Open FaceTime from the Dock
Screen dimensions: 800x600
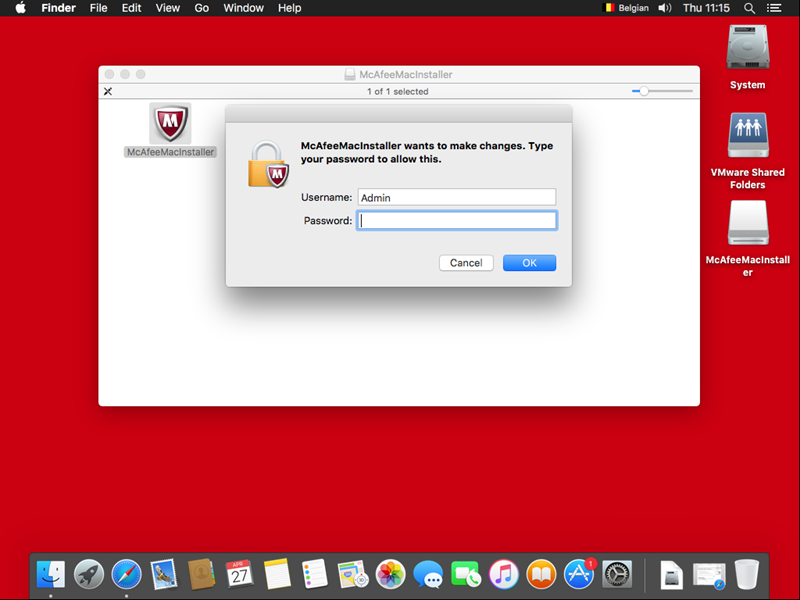coord(466,574)
